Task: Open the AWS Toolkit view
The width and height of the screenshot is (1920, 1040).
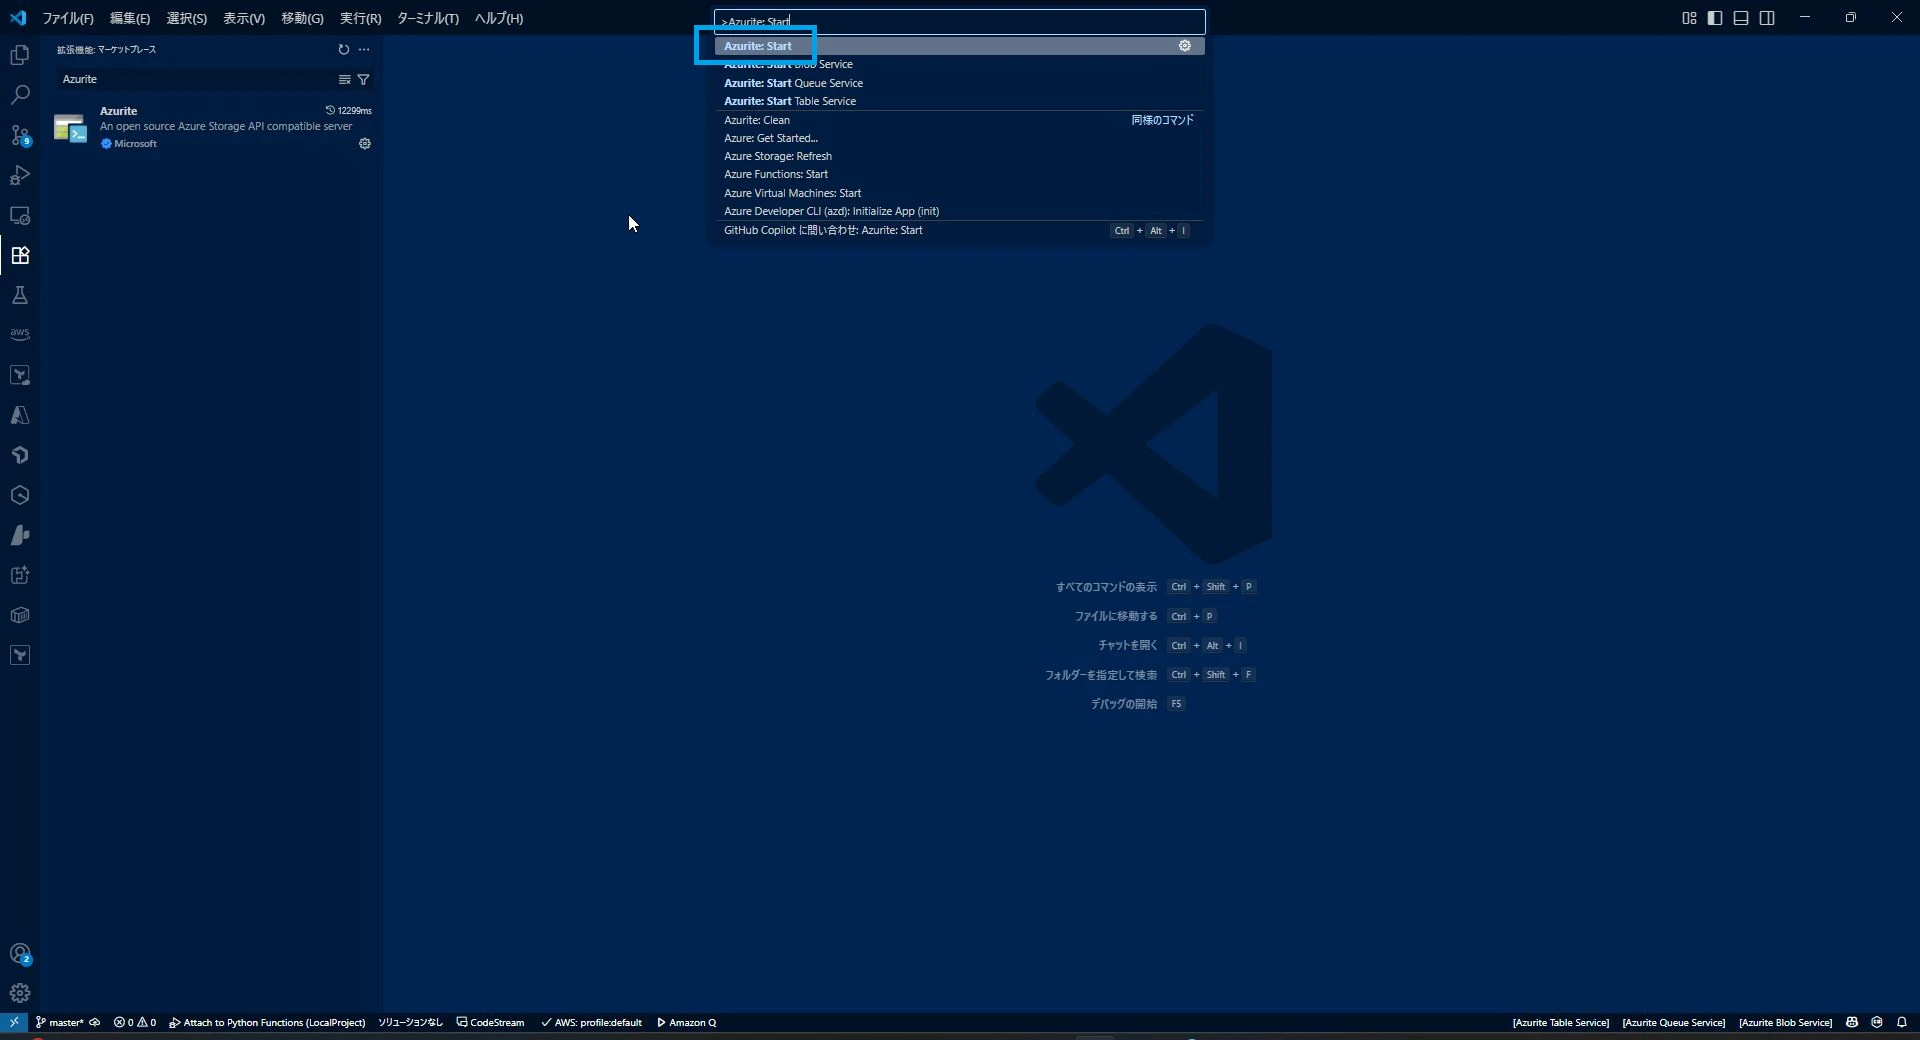Action: [x=20, y=335]
